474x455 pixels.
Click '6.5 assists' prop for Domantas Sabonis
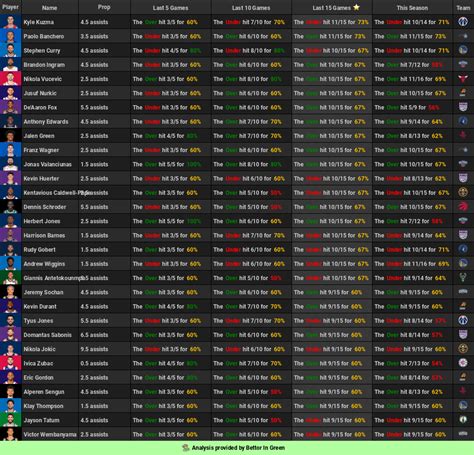tap(94, 335)
